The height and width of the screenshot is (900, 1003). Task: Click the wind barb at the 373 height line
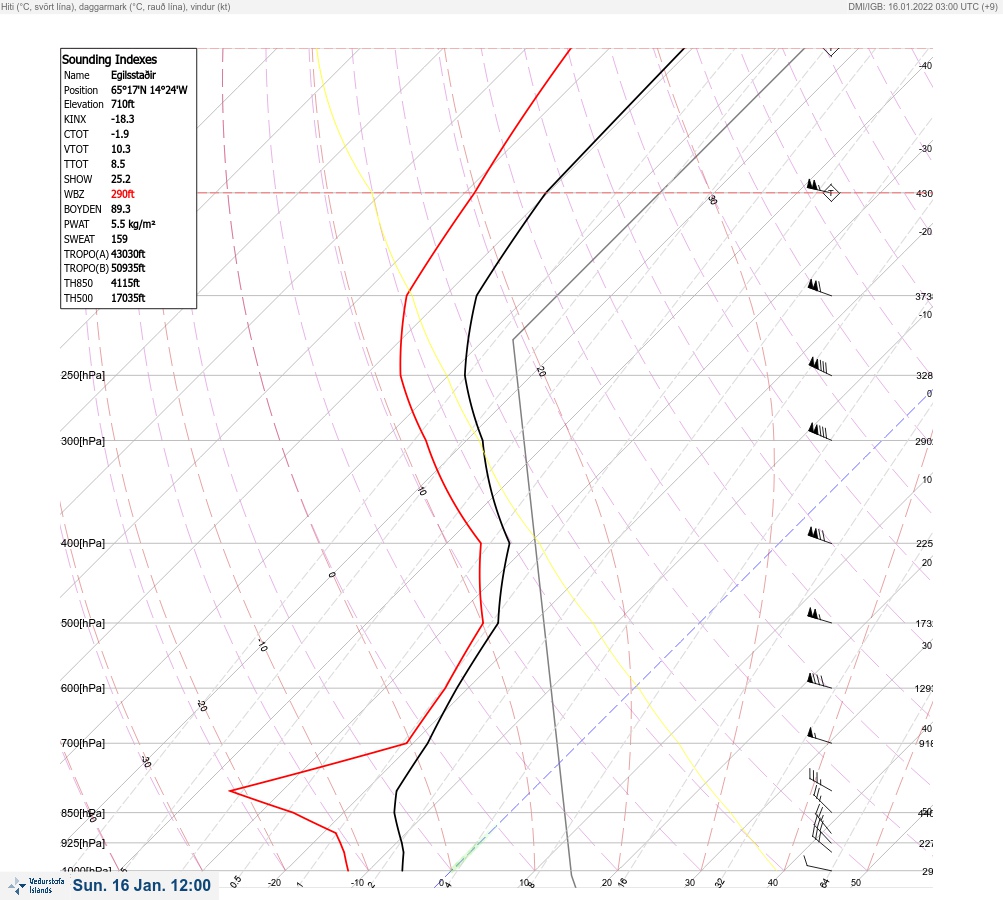(x=819, y=287)
